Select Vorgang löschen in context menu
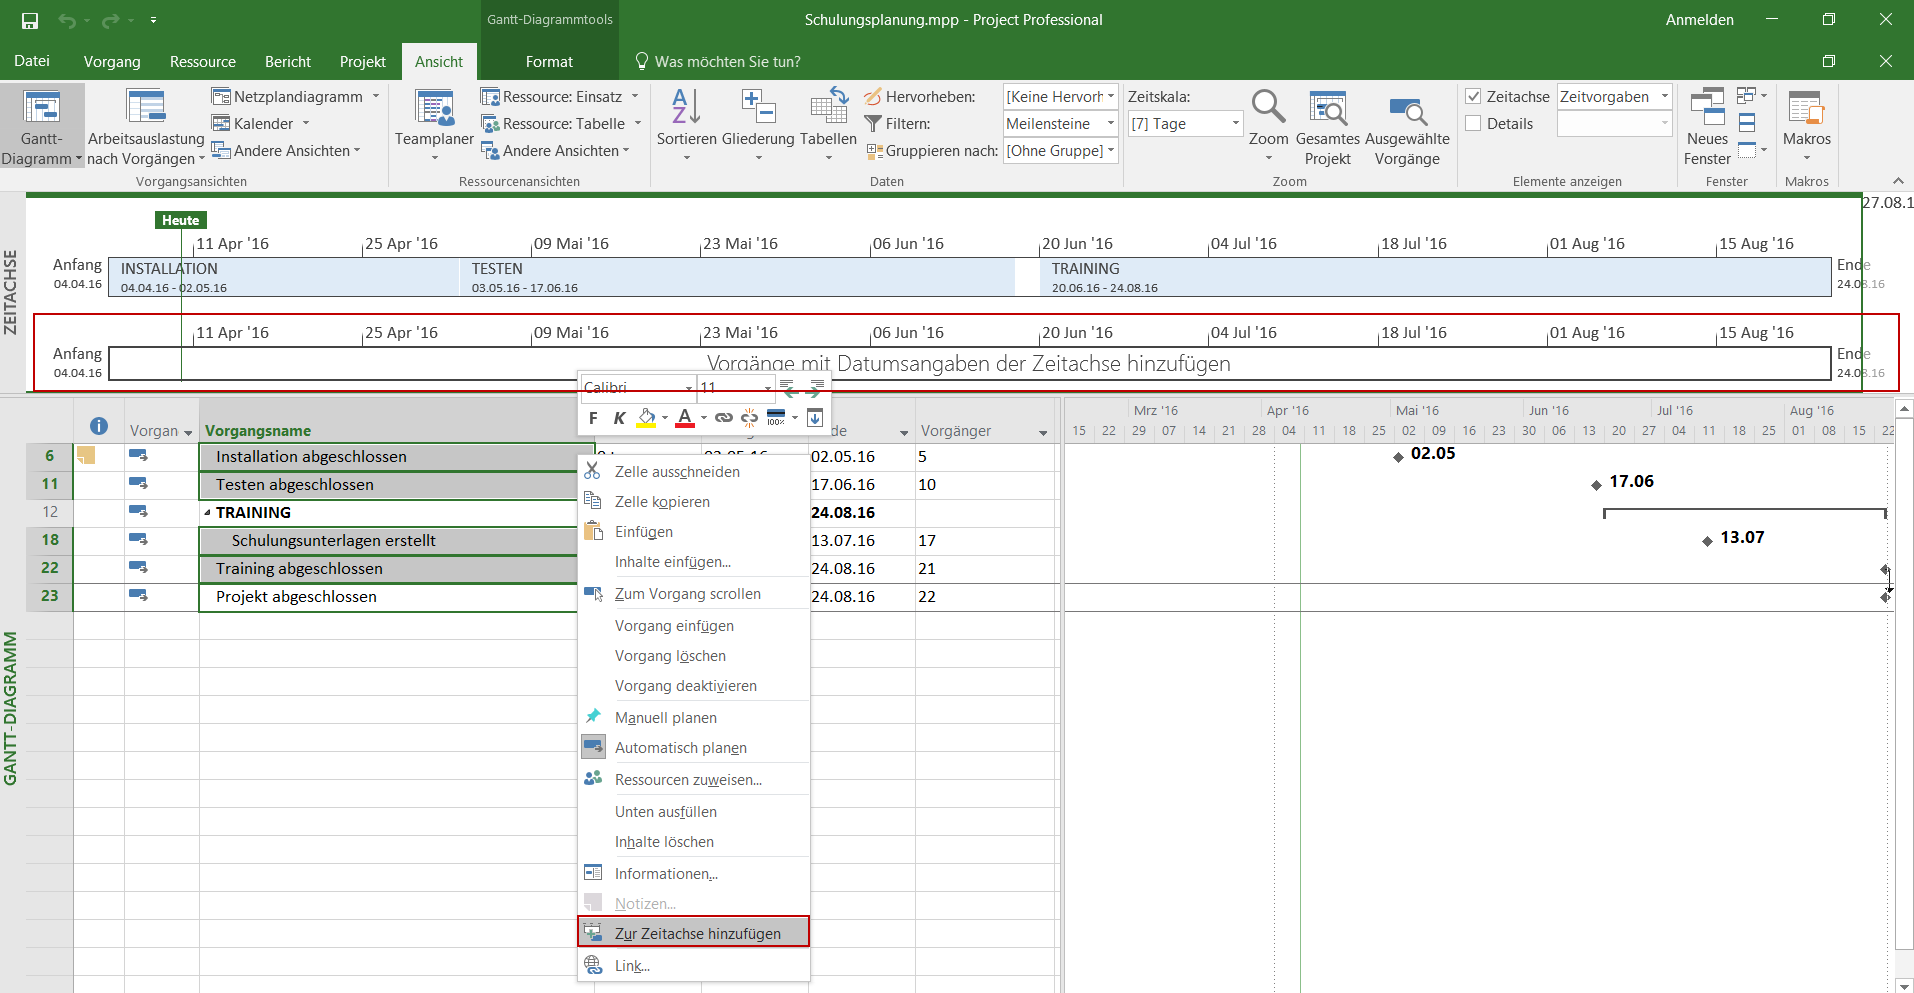The image size is (1914, 993). click(x=670, y=656)
